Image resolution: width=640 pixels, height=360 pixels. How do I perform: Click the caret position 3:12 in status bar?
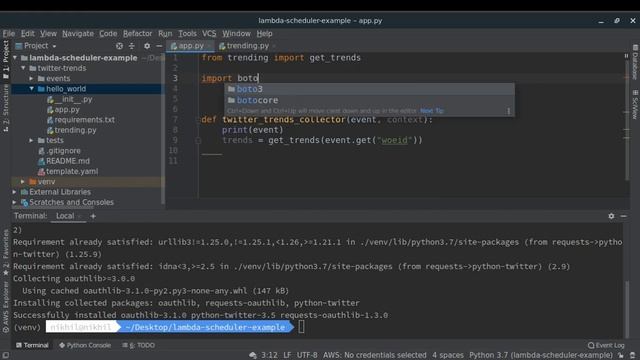click(269, 355)
